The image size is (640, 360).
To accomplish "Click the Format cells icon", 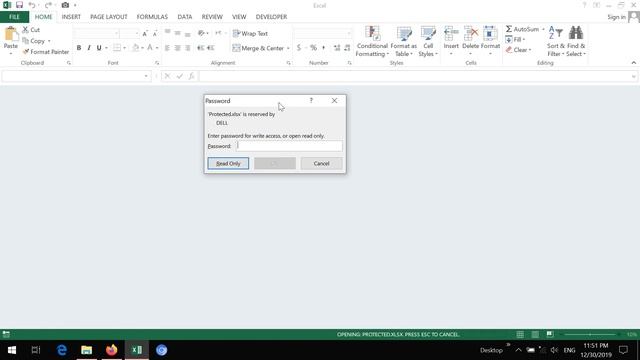I will pos(490,33).
